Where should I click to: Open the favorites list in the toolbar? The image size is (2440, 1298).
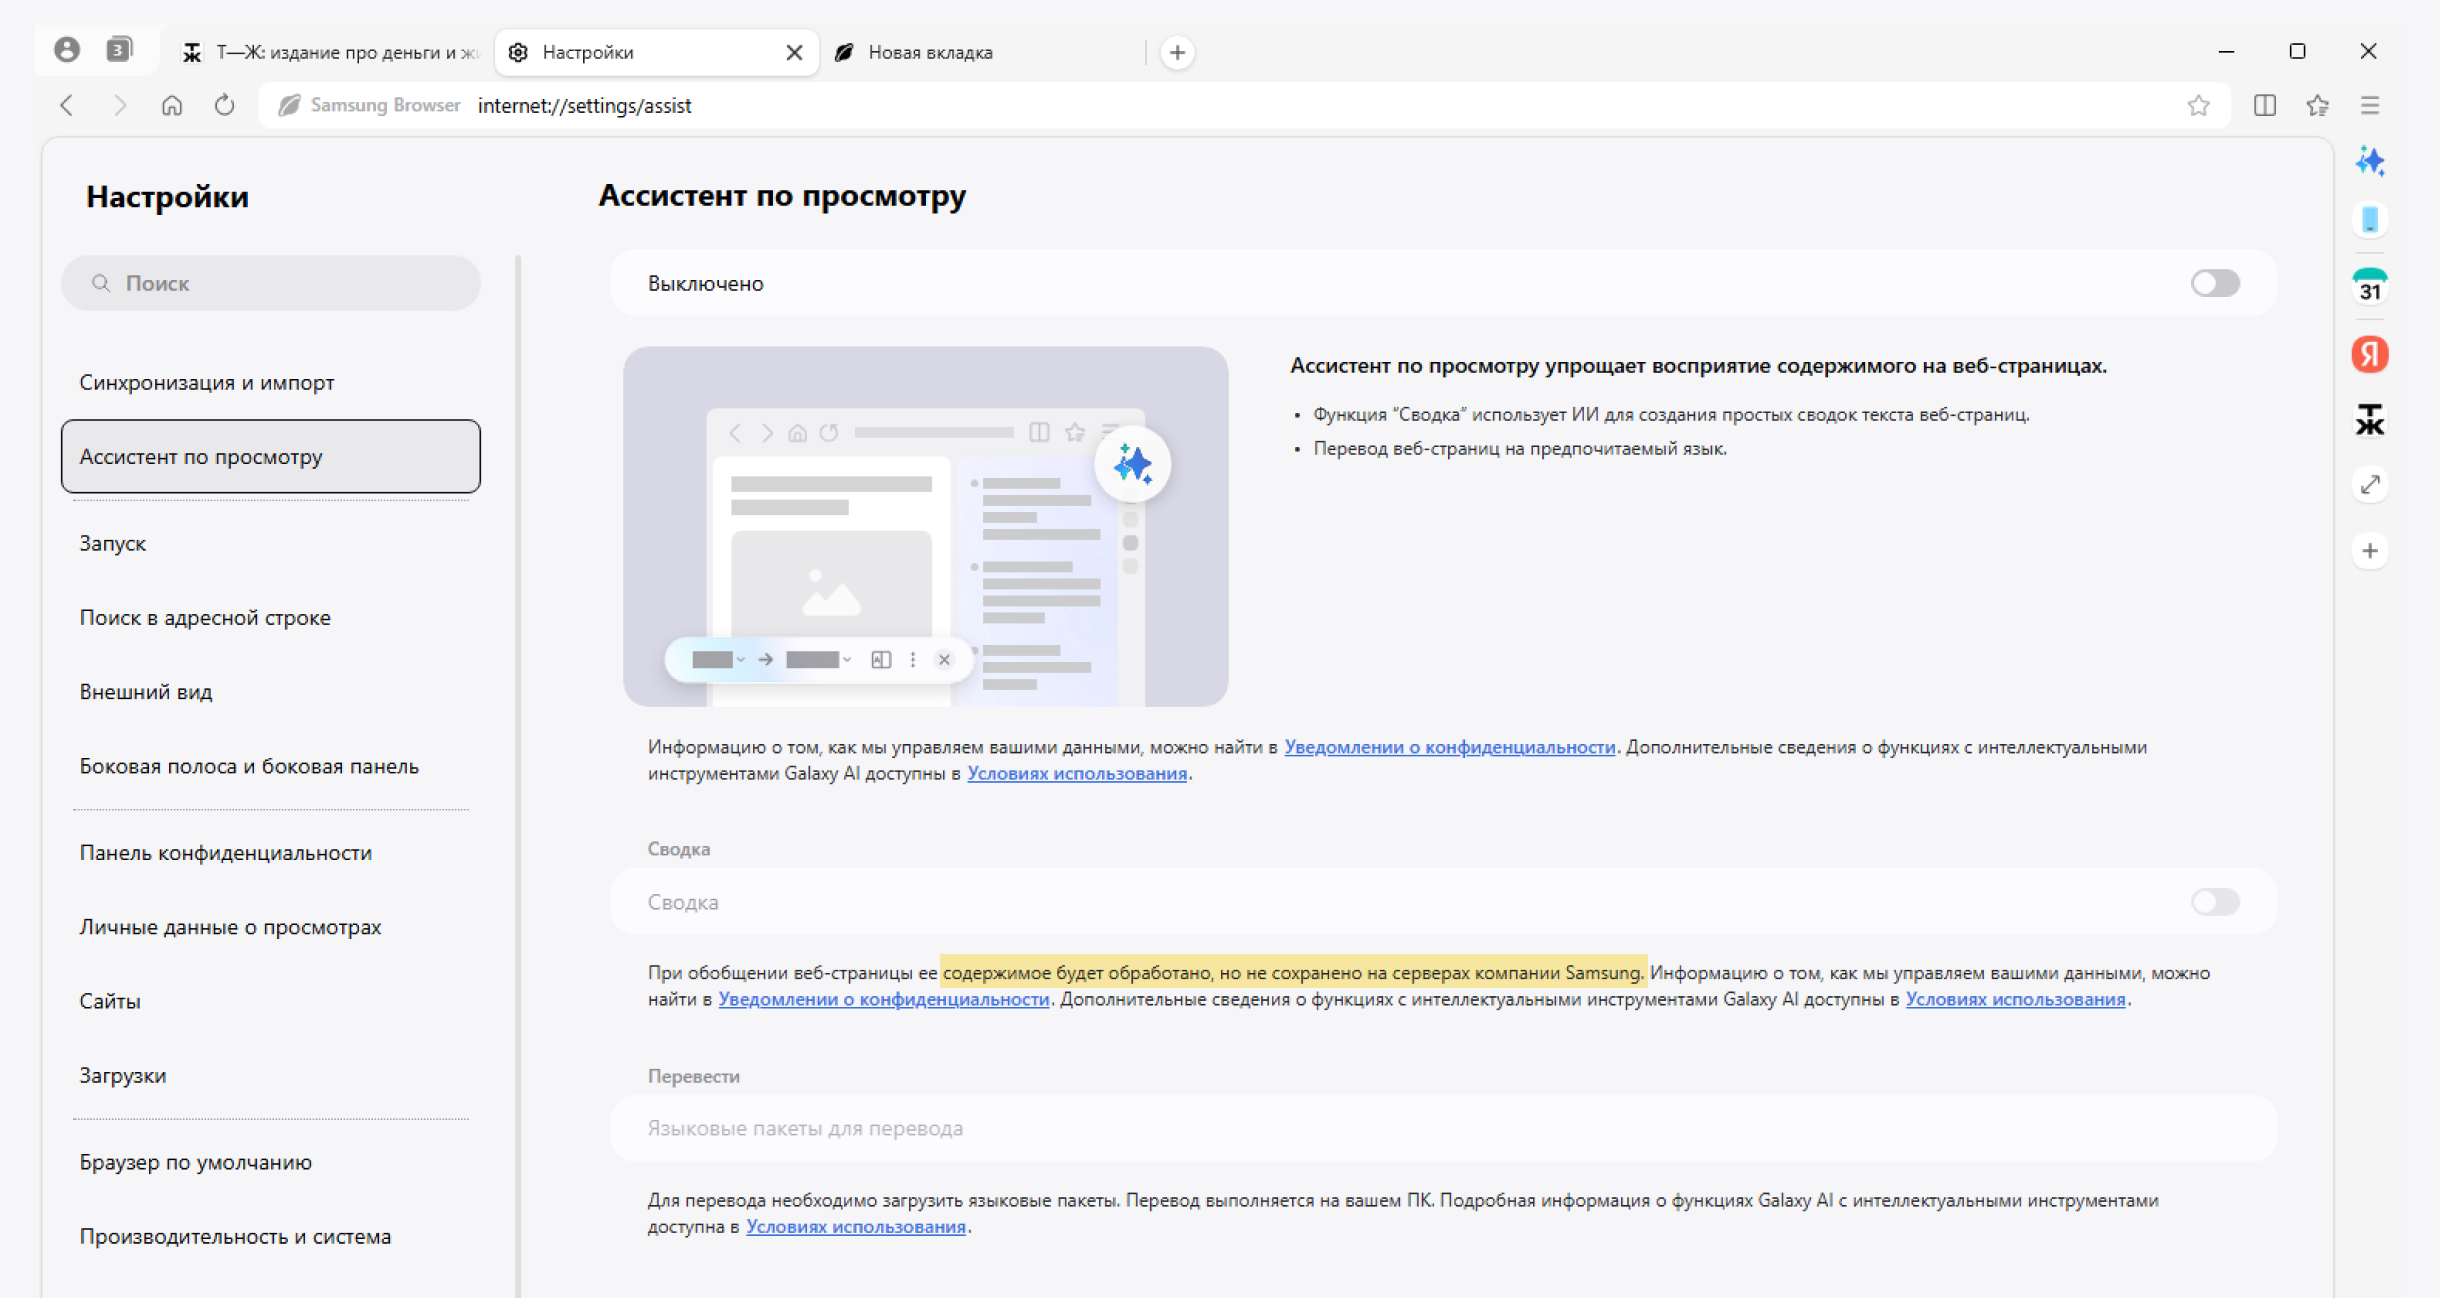point(2318,105)
